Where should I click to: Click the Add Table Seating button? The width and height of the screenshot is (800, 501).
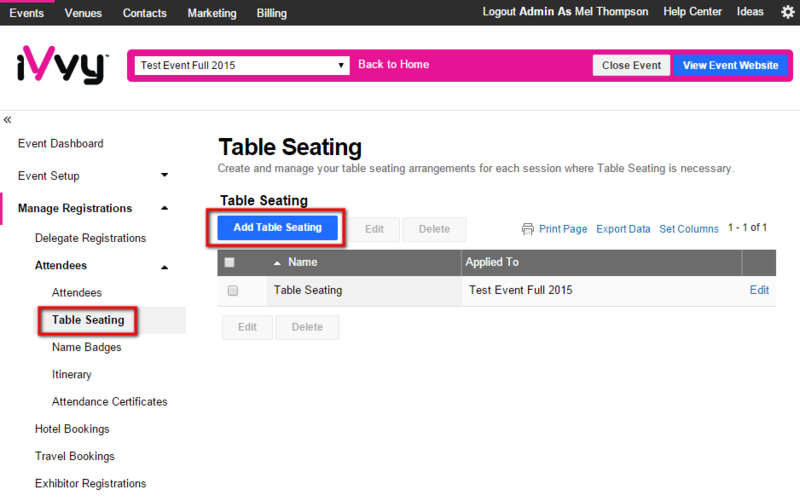point(278,228)
